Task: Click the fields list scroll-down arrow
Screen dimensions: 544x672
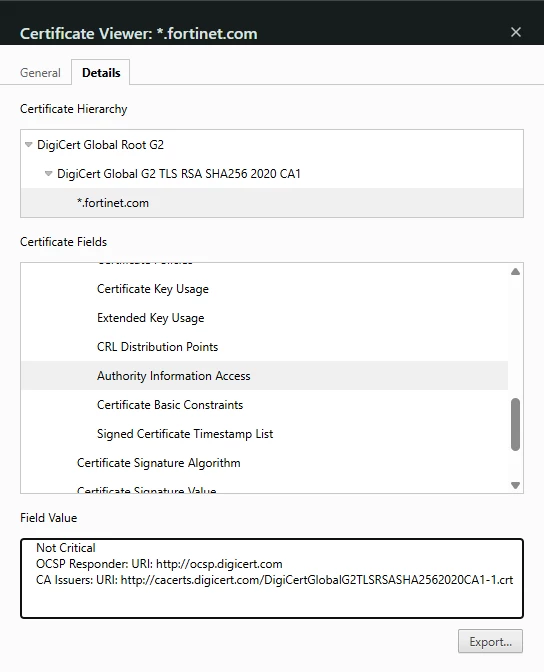Action: (515, 485)
